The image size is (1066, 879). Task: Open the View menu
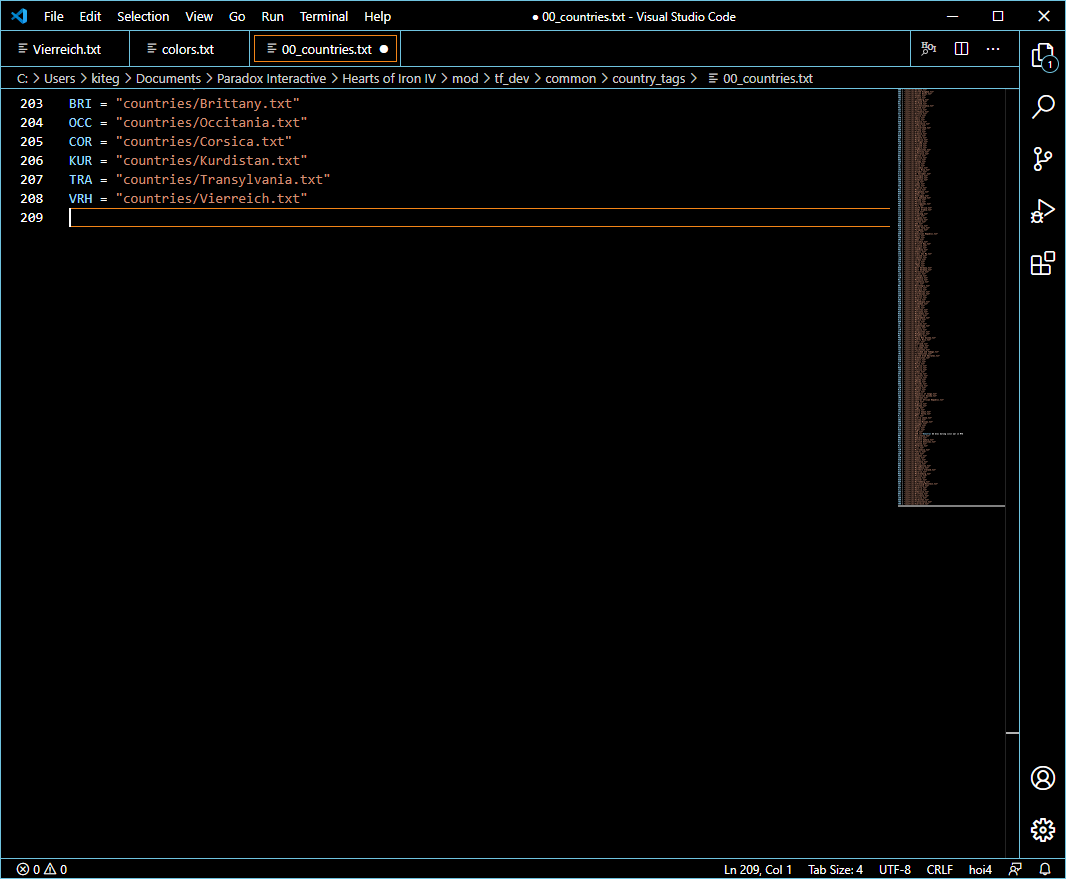(x=199, y=16)
